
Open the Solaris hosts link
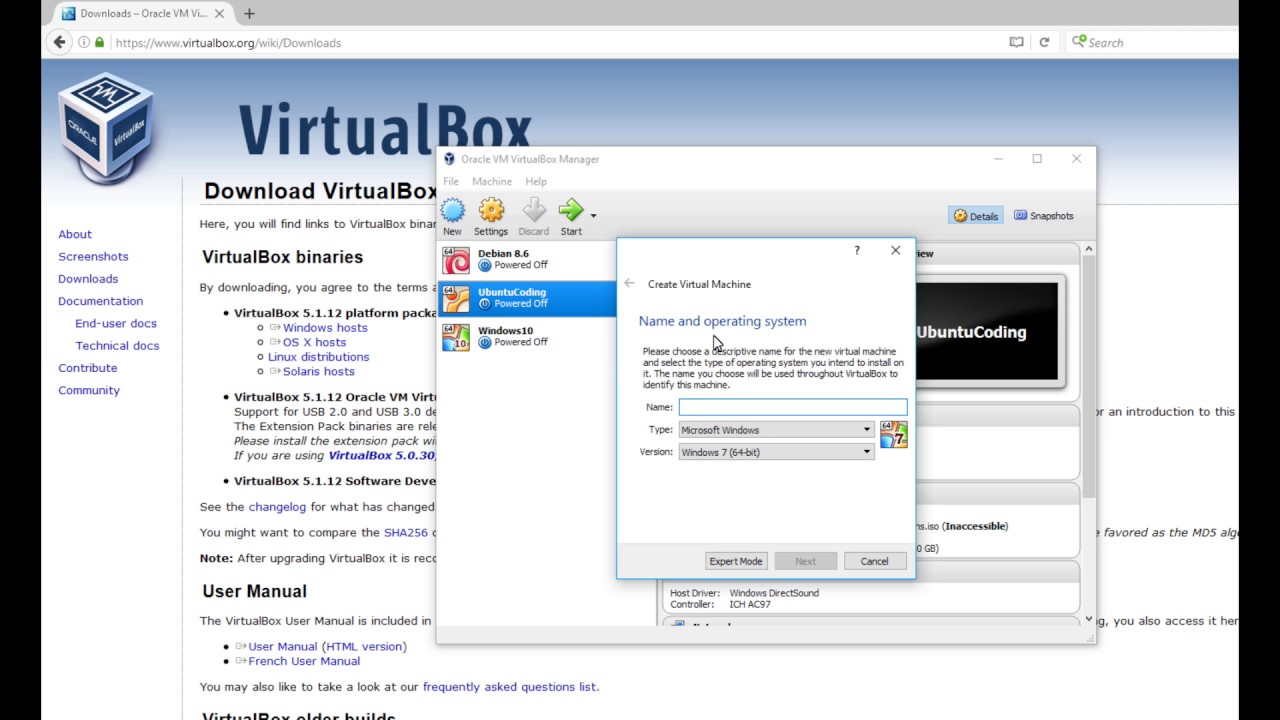(318, 371)
